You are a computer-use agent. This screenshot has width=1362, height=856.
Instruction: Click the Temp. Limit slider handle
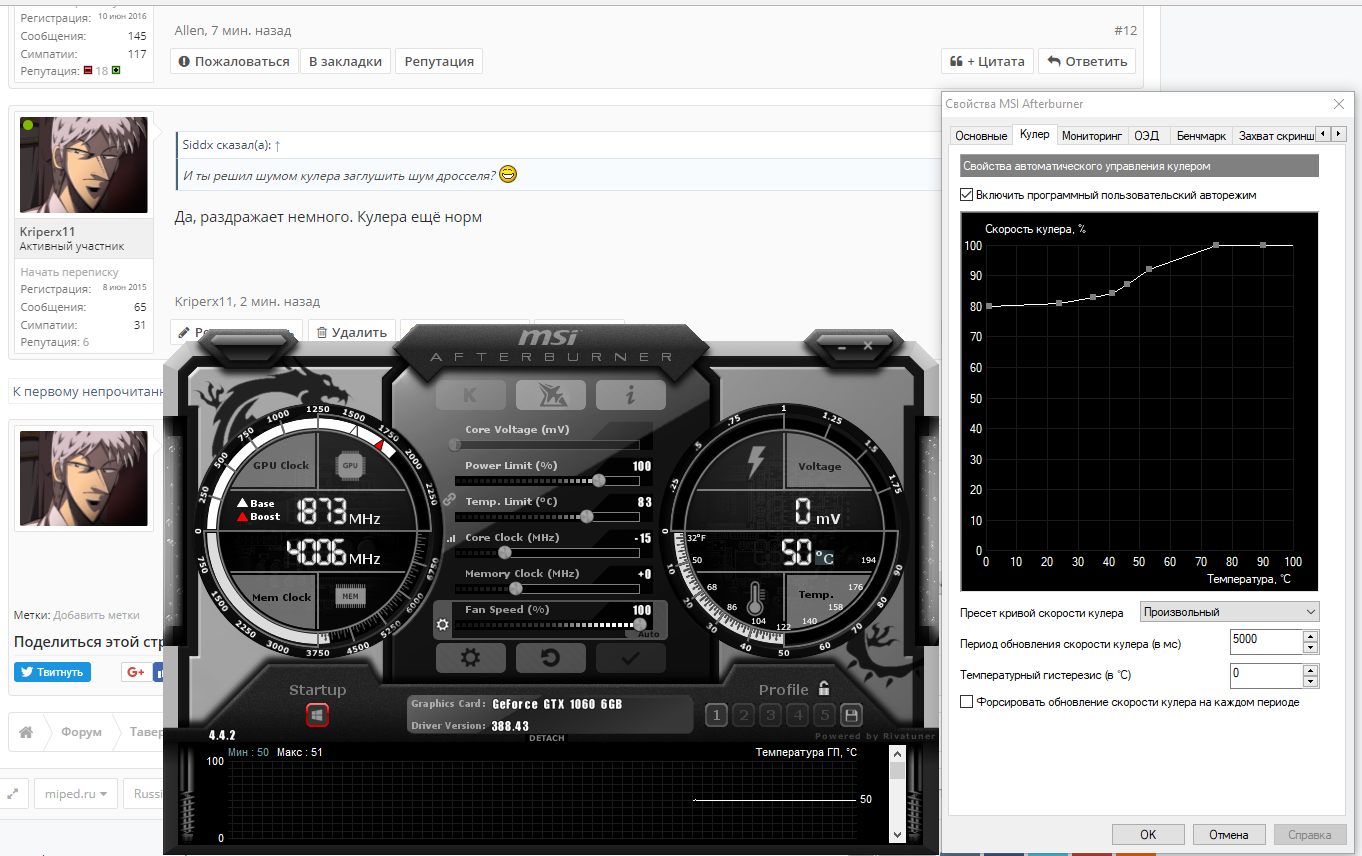[586, 516]
